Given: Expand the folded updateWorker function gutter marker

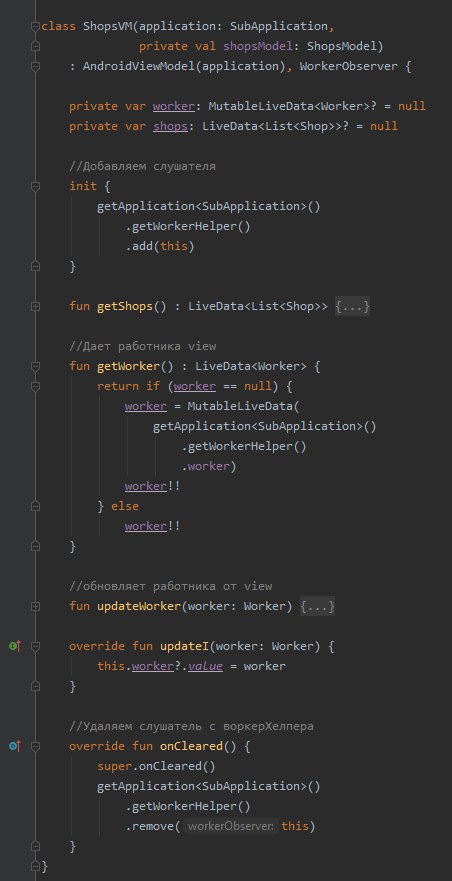Looking at the screenshot, I should pyautogui.click(x=35, y=606).
